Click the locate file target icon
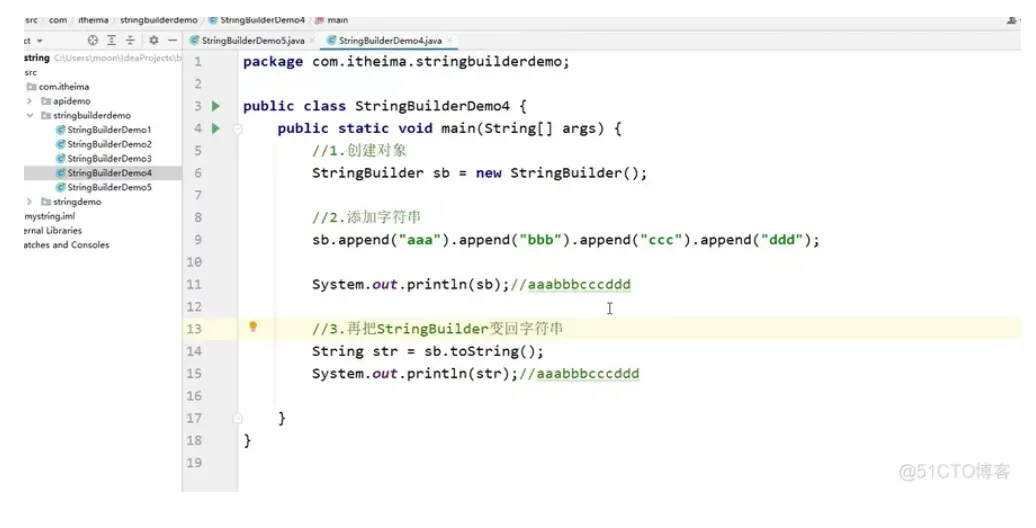The height and width of the screenshot is (528, 1036). click(92, 40)
